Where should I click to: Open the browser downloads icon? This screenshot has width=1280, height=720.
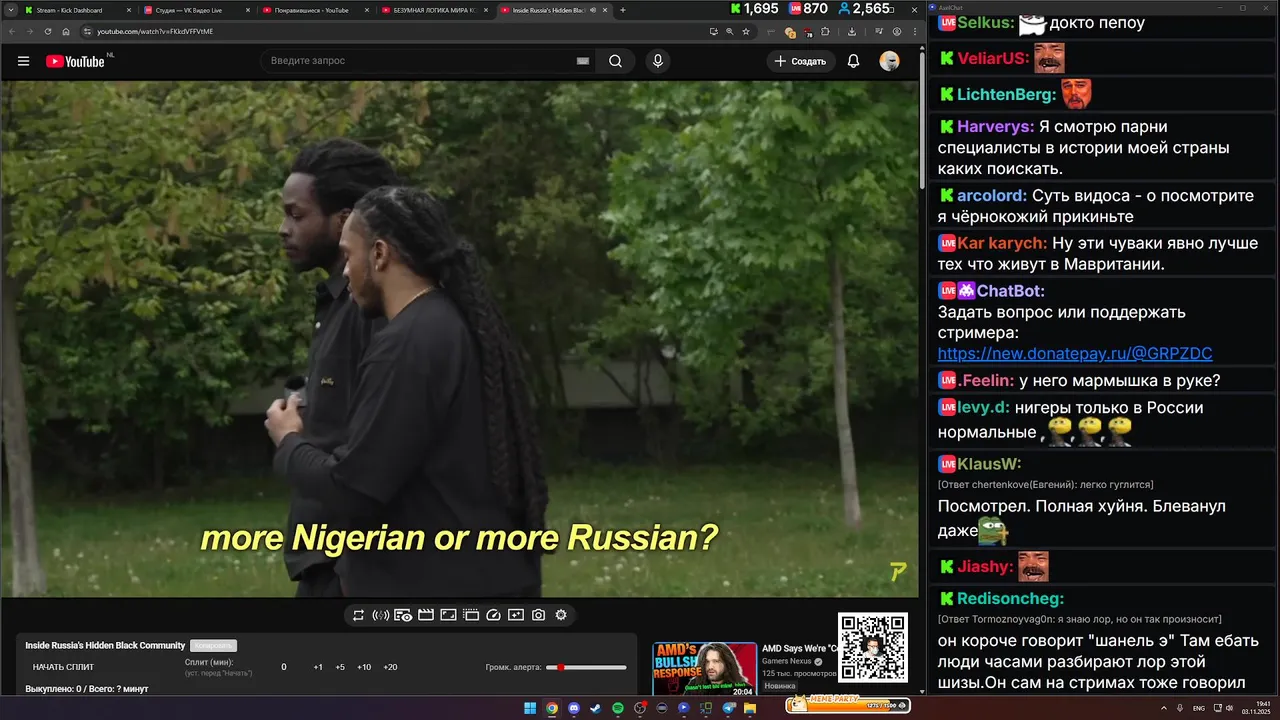tap(852, 31)
